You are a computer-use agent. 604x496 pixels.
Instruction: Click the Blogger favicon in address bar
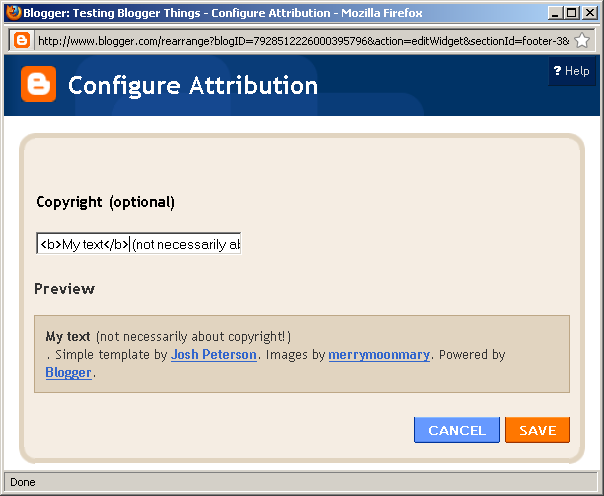tap(22, 40)
